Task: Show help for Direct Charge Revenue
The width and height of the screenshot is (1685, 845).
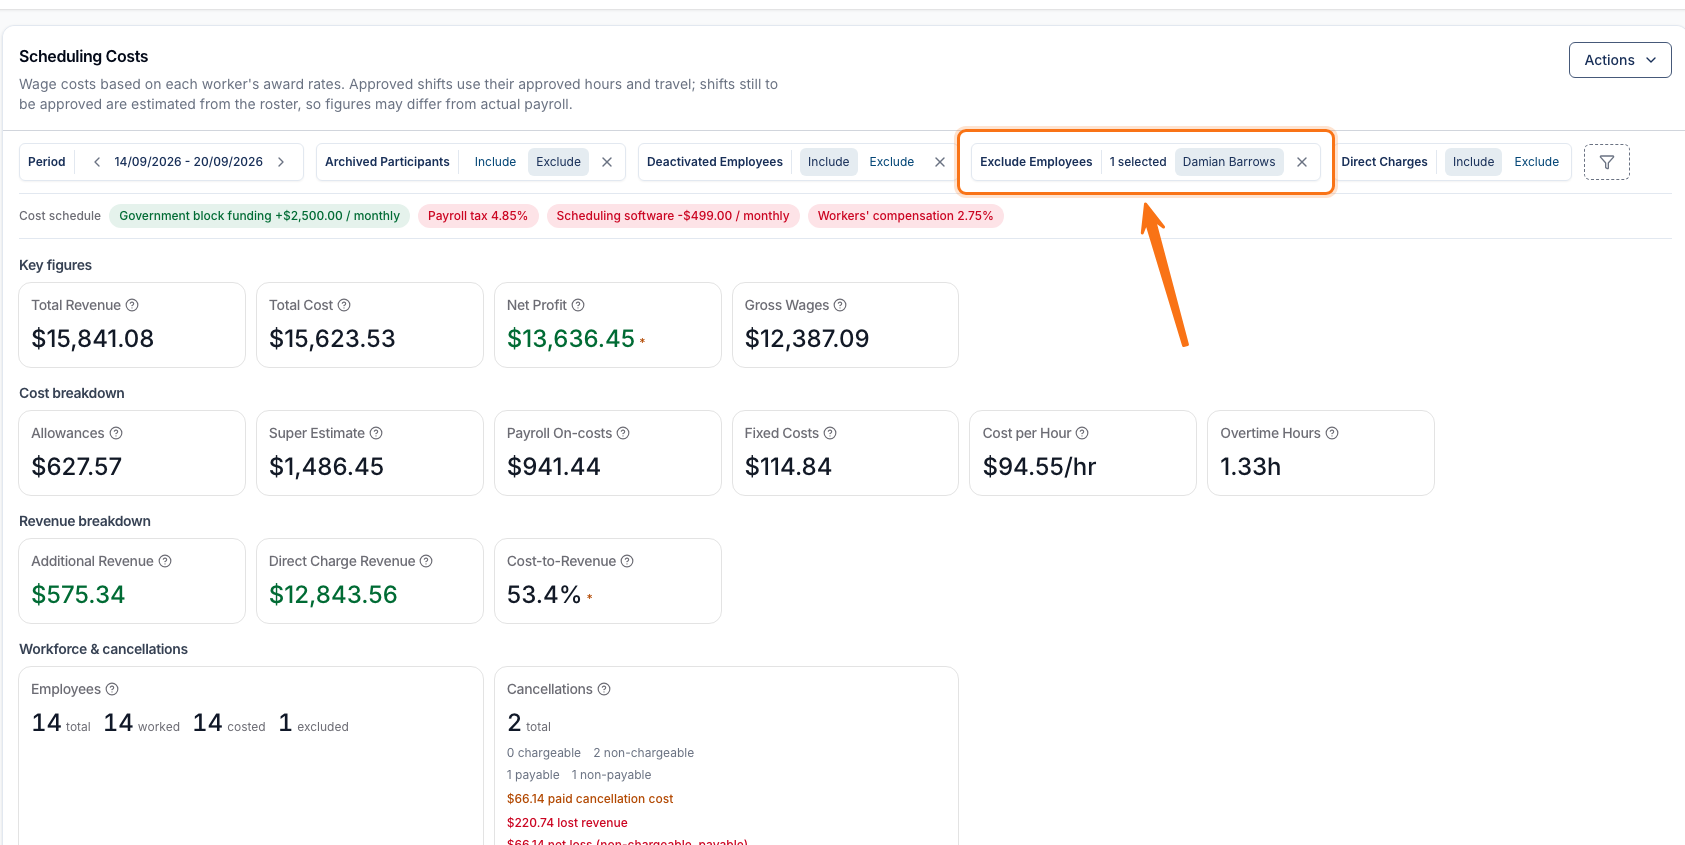Action: pos(426,561)
